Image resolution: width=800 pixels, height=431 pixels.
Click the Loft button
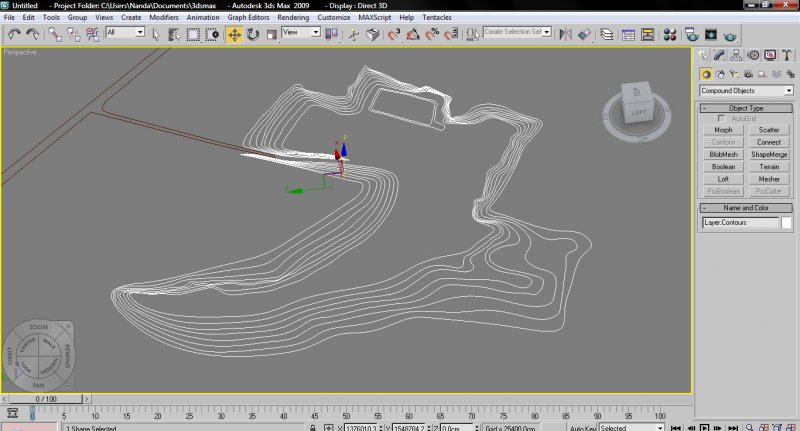coord(723,179)
